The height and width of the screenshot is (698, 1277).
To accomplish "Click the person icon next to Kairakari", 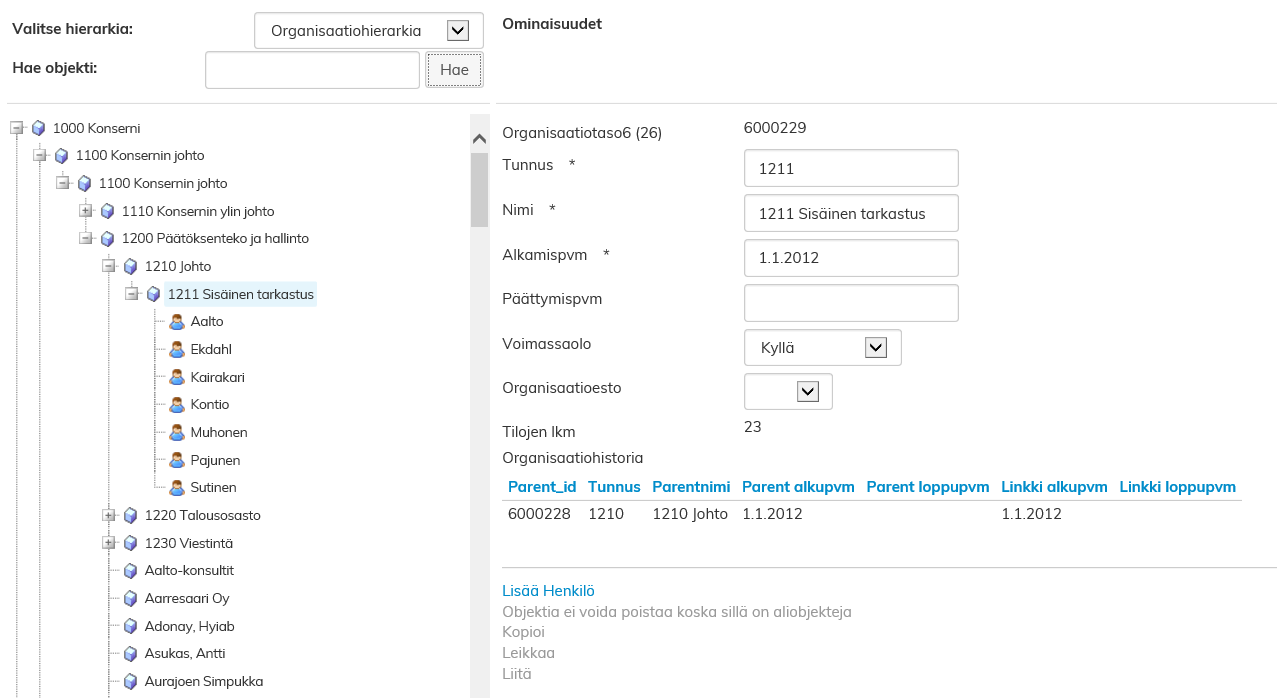I will 177,378.
